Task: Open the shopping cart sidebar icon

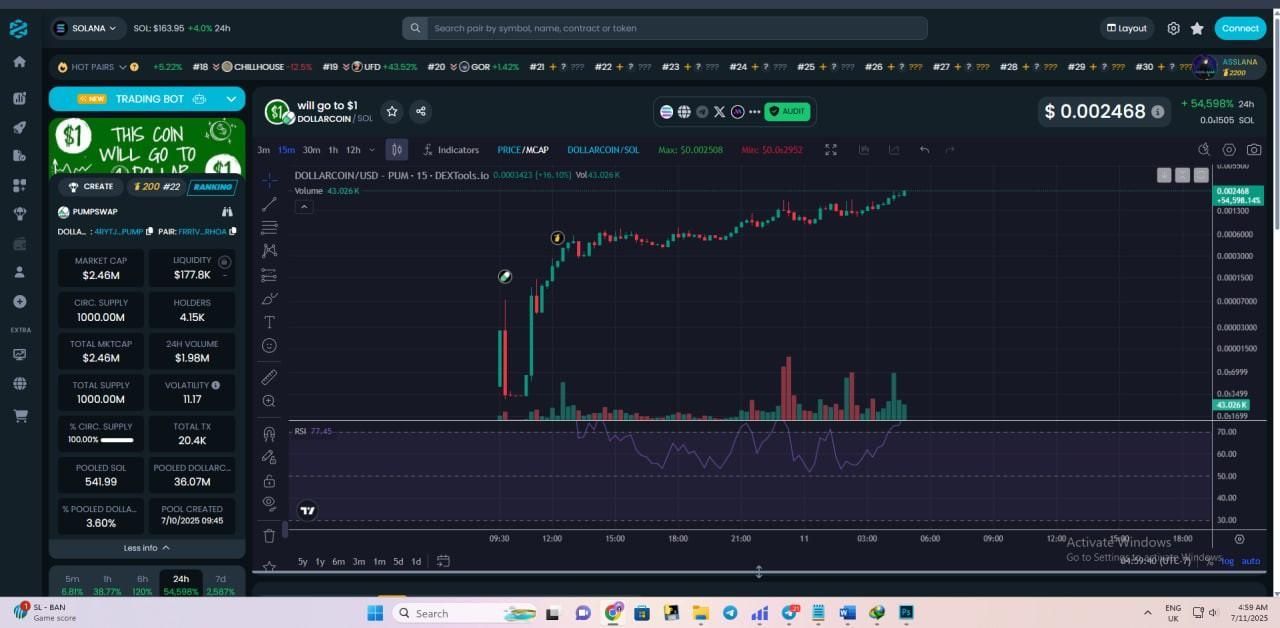Action: click(19, 416)
